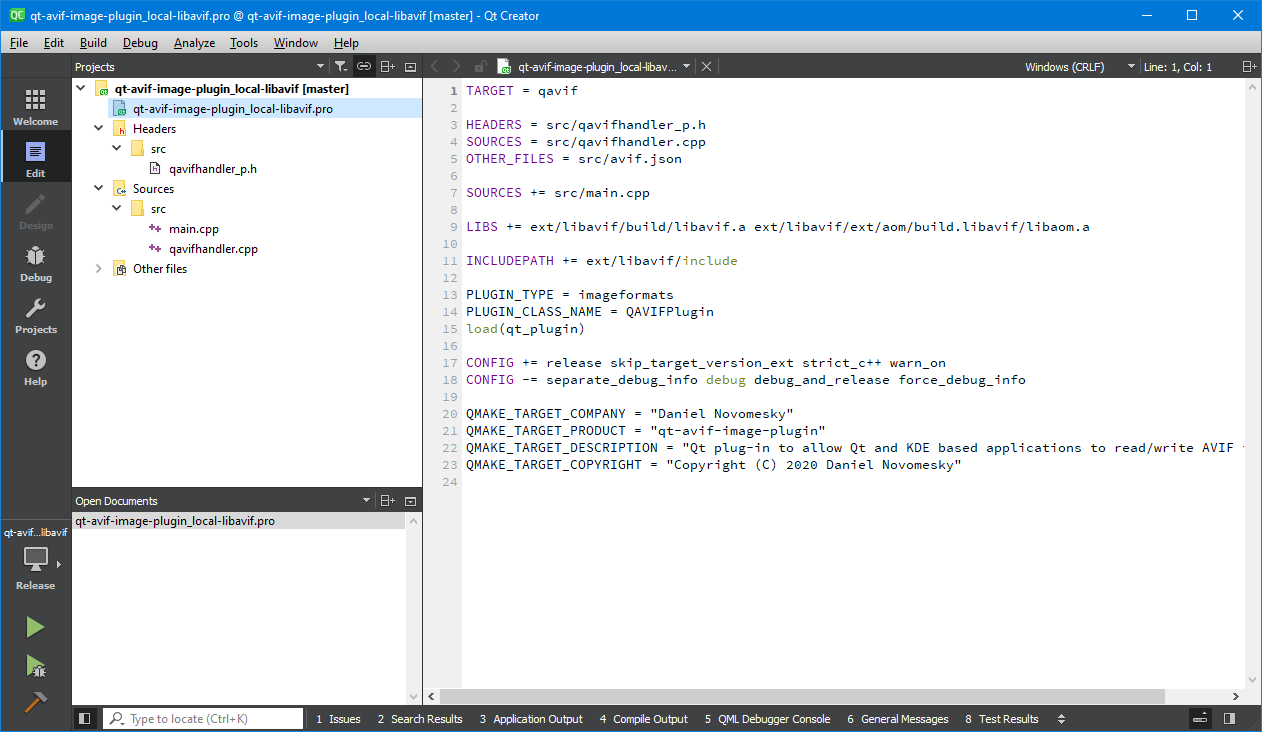Open the Tools menu
The image size is (1262, 732).
pos(244,43)
